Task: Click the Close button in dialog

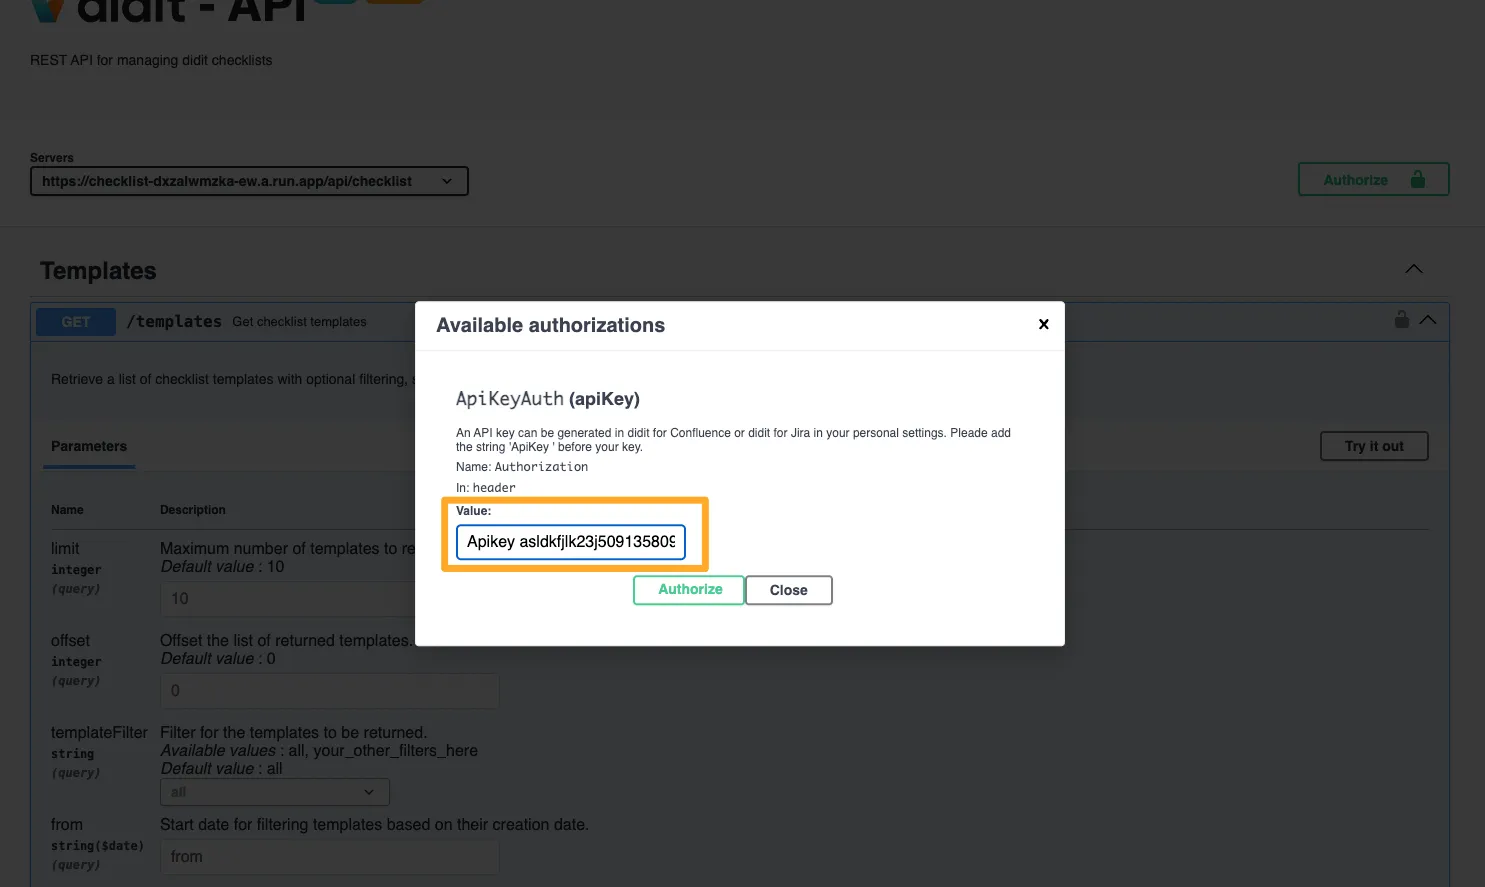Action: (x=788, y=590)
